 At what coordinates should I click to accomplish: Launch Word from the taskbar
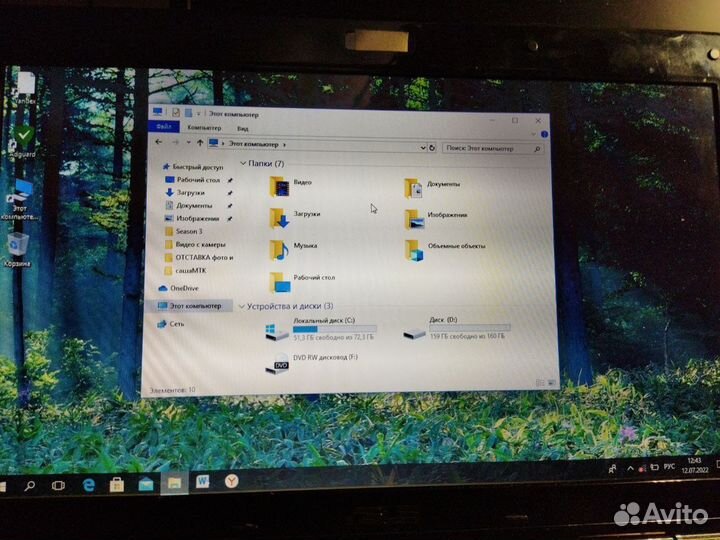(x=202, y=482)
